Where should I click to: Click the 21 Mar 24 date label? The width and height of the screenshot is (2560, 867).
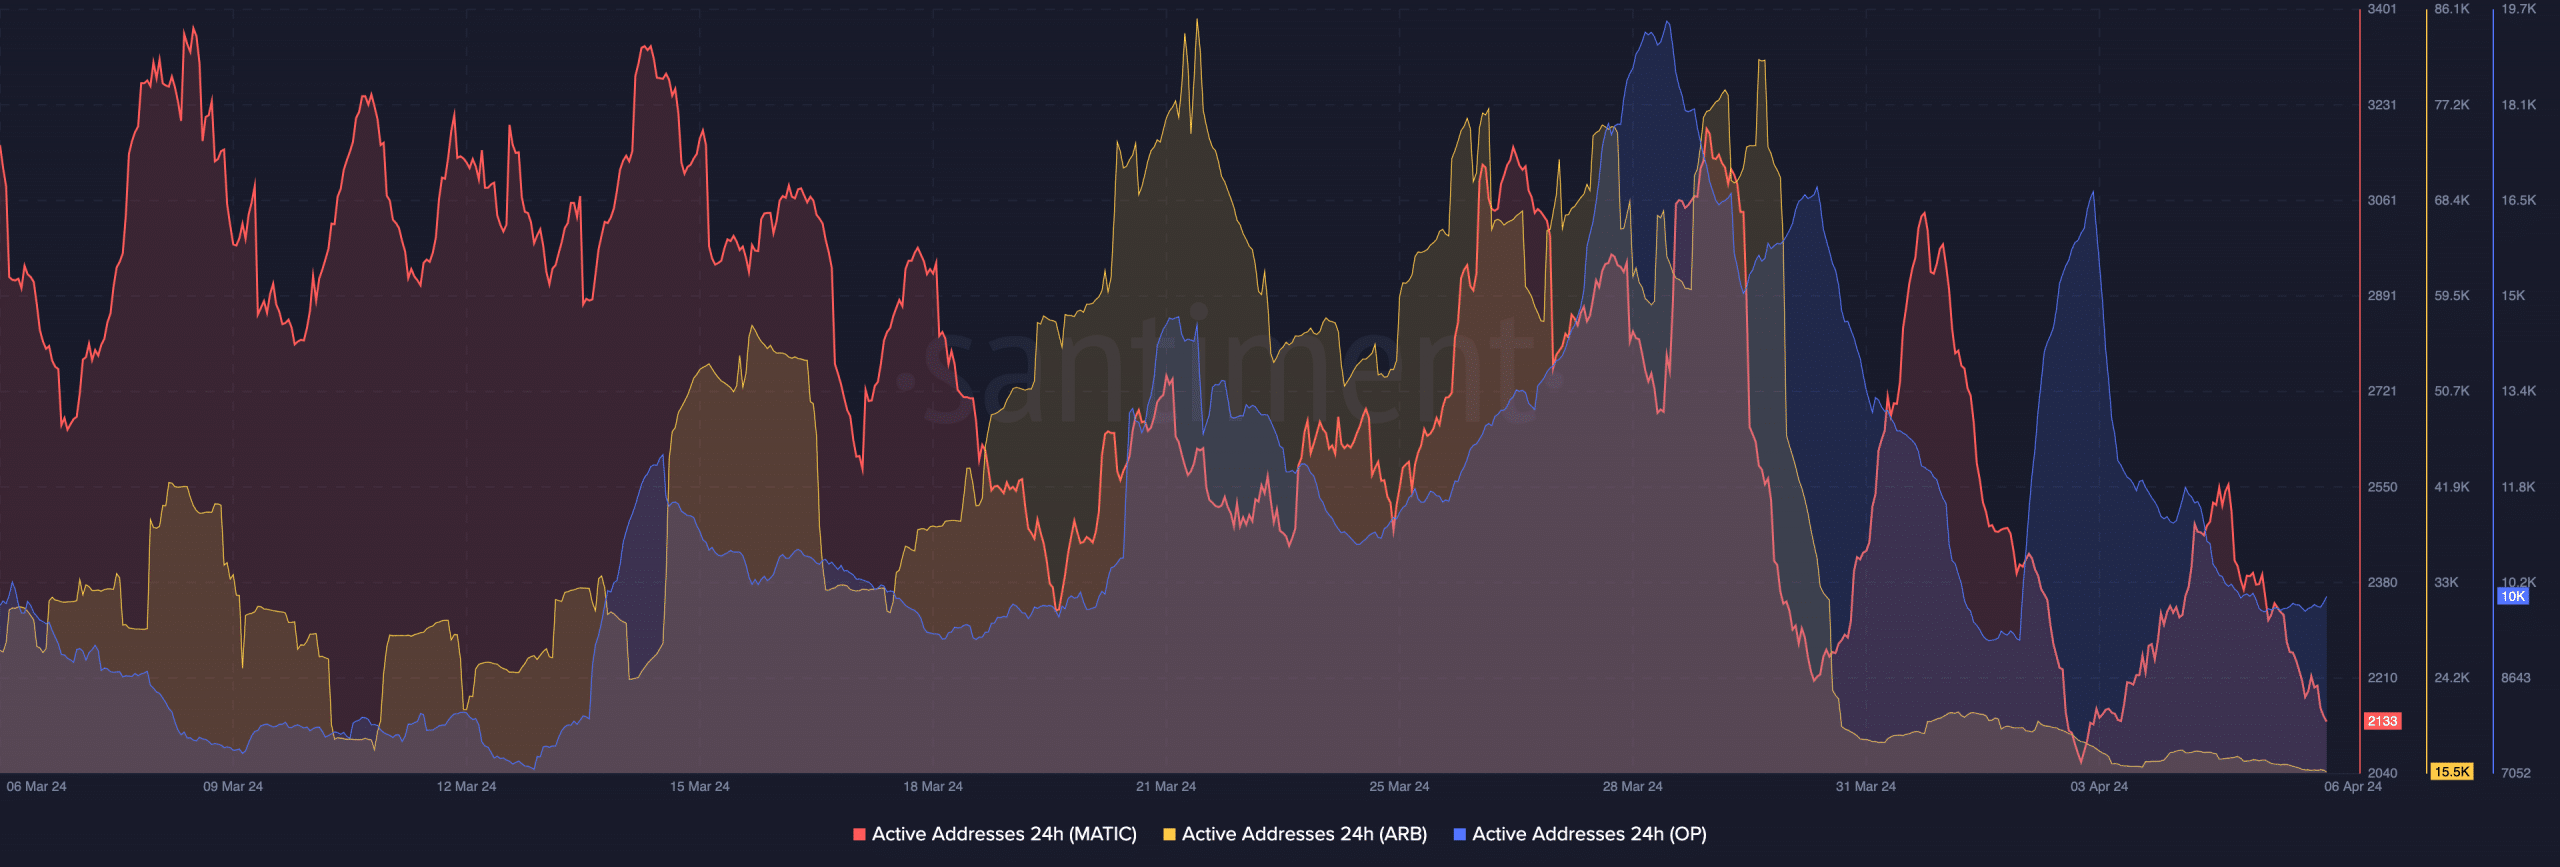[x=1166, y=787]
